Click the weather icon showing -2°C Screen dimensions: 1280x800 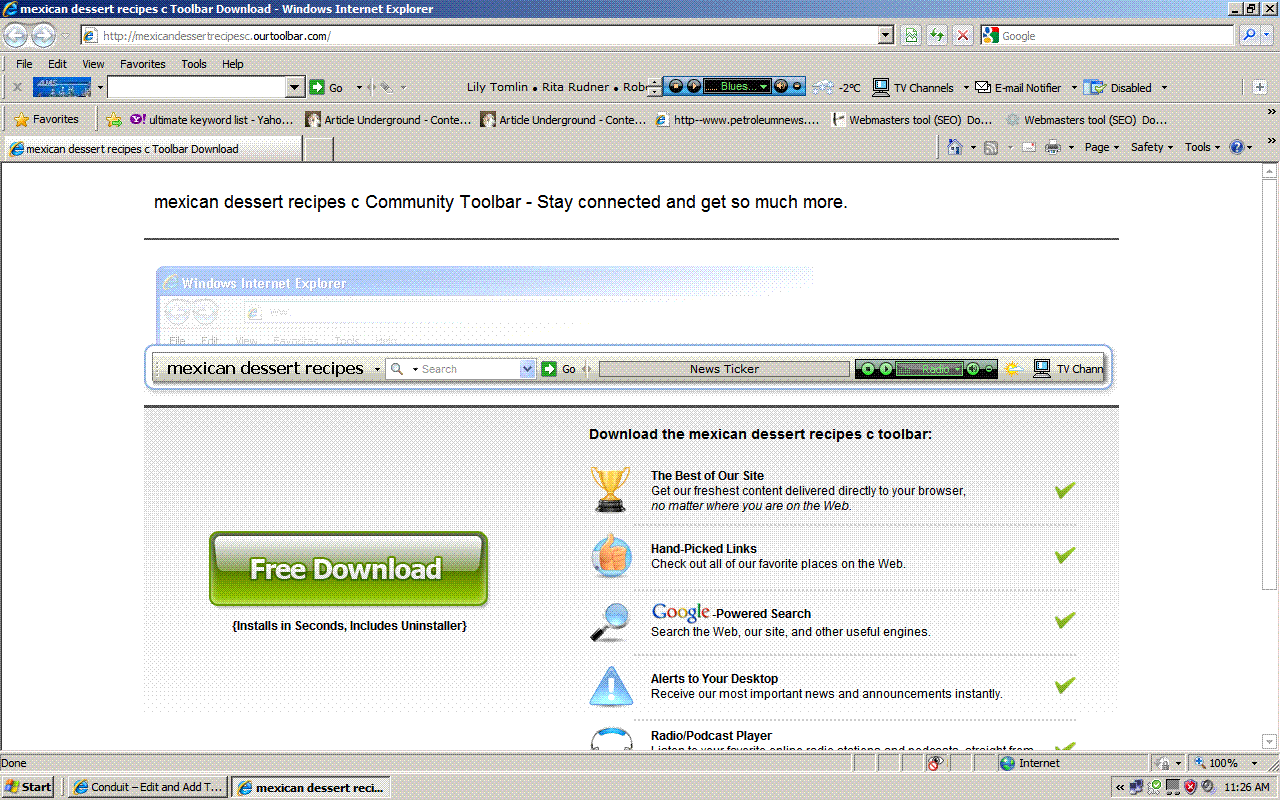point(823,88)
